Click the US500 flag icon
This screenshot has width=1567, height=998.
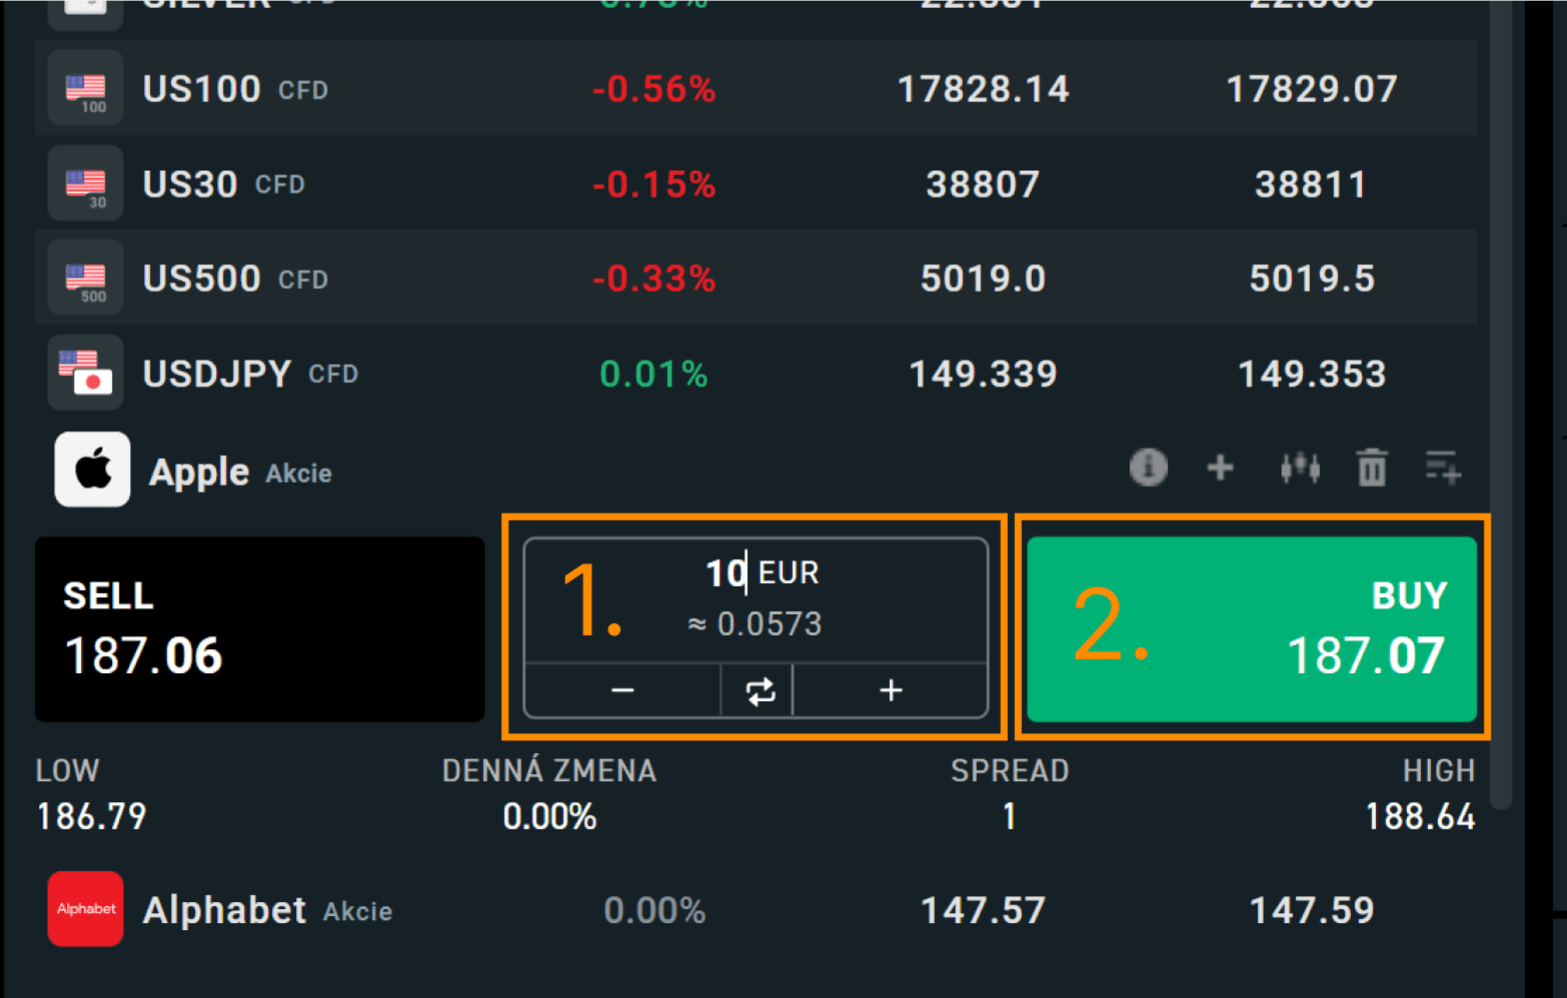click(x=86, y=279)
